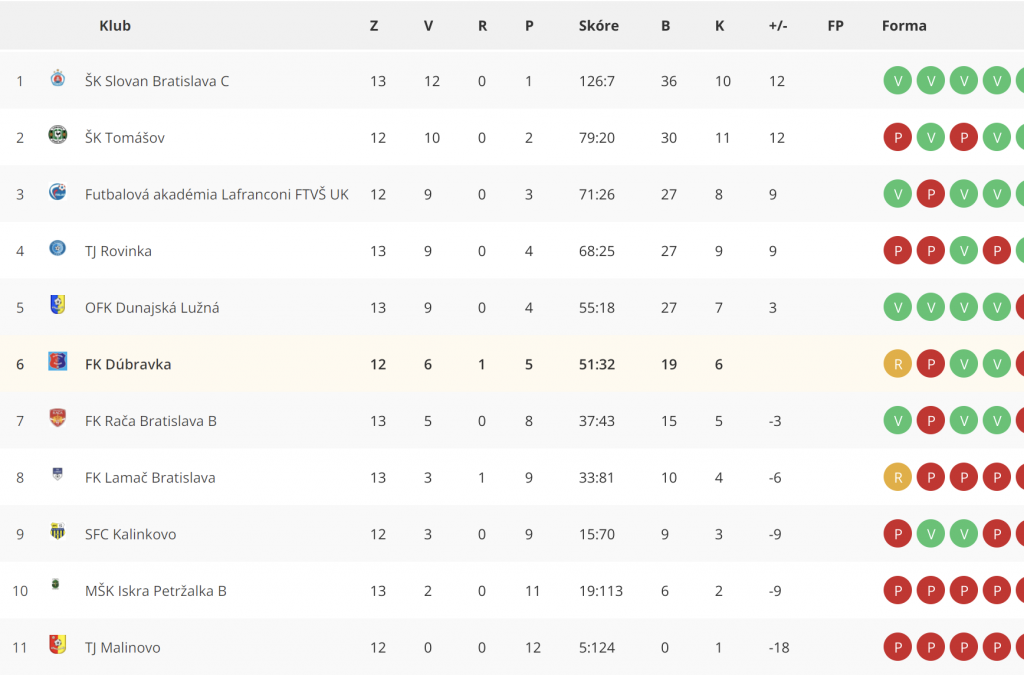The image size is (1024, 675).
Task: Click FK Dúbravka's yellow R form badge
Action: [x=897, y=364]
